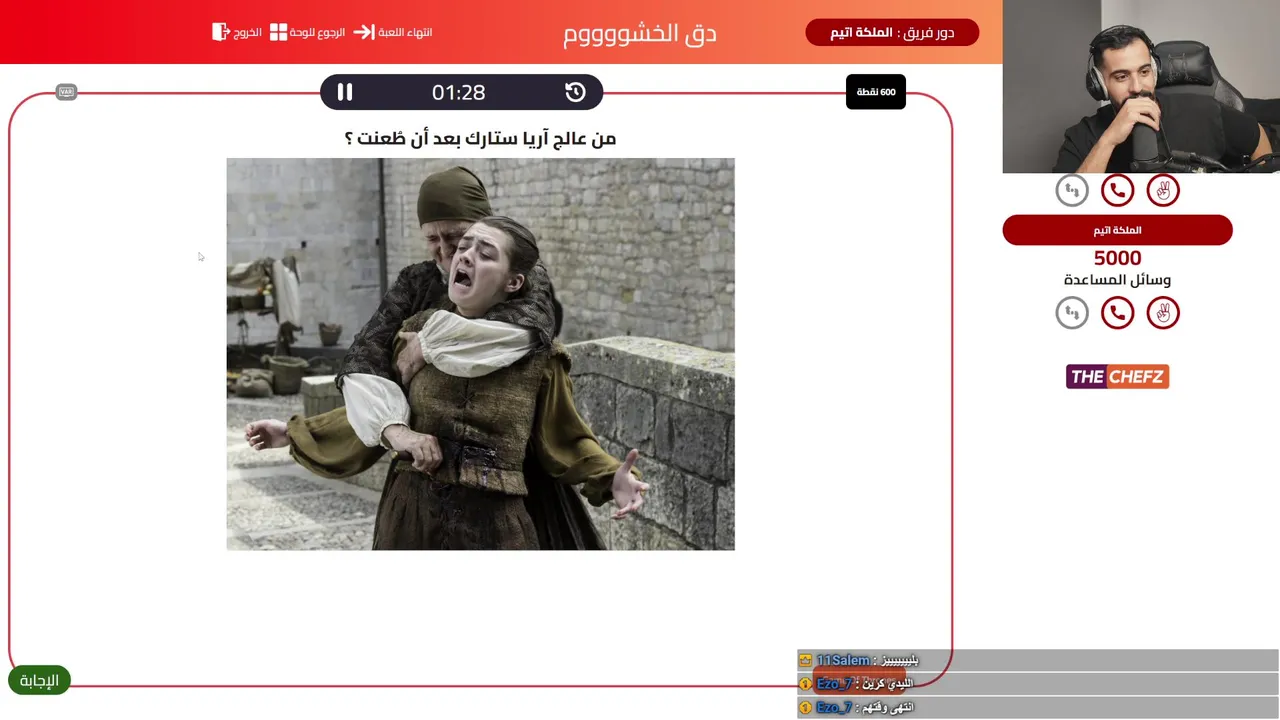
Task: Use the phone-call lifeline above the الملكة اتيم name bar
Action: click(1117, 190)
